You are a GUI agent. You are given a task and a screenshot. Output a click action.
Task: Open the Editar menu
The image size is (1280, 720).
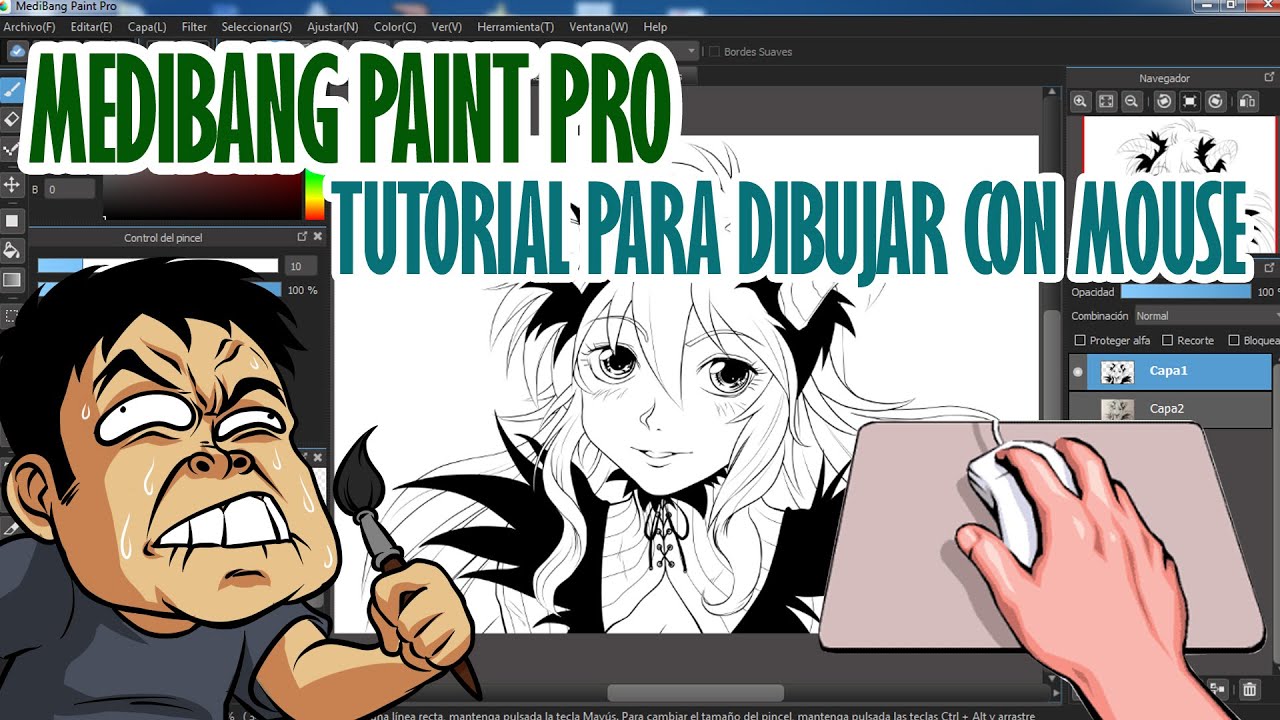click(x=91, y=27)
